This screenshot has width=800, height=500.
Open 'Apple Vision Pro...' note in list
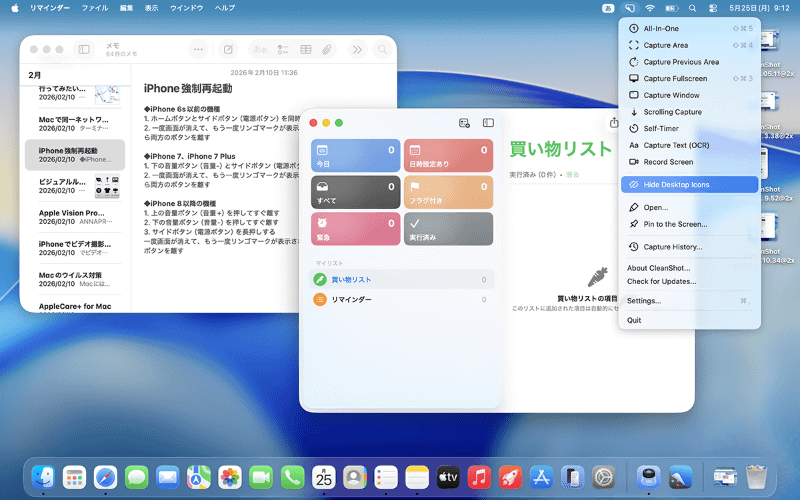coord(74,217)
